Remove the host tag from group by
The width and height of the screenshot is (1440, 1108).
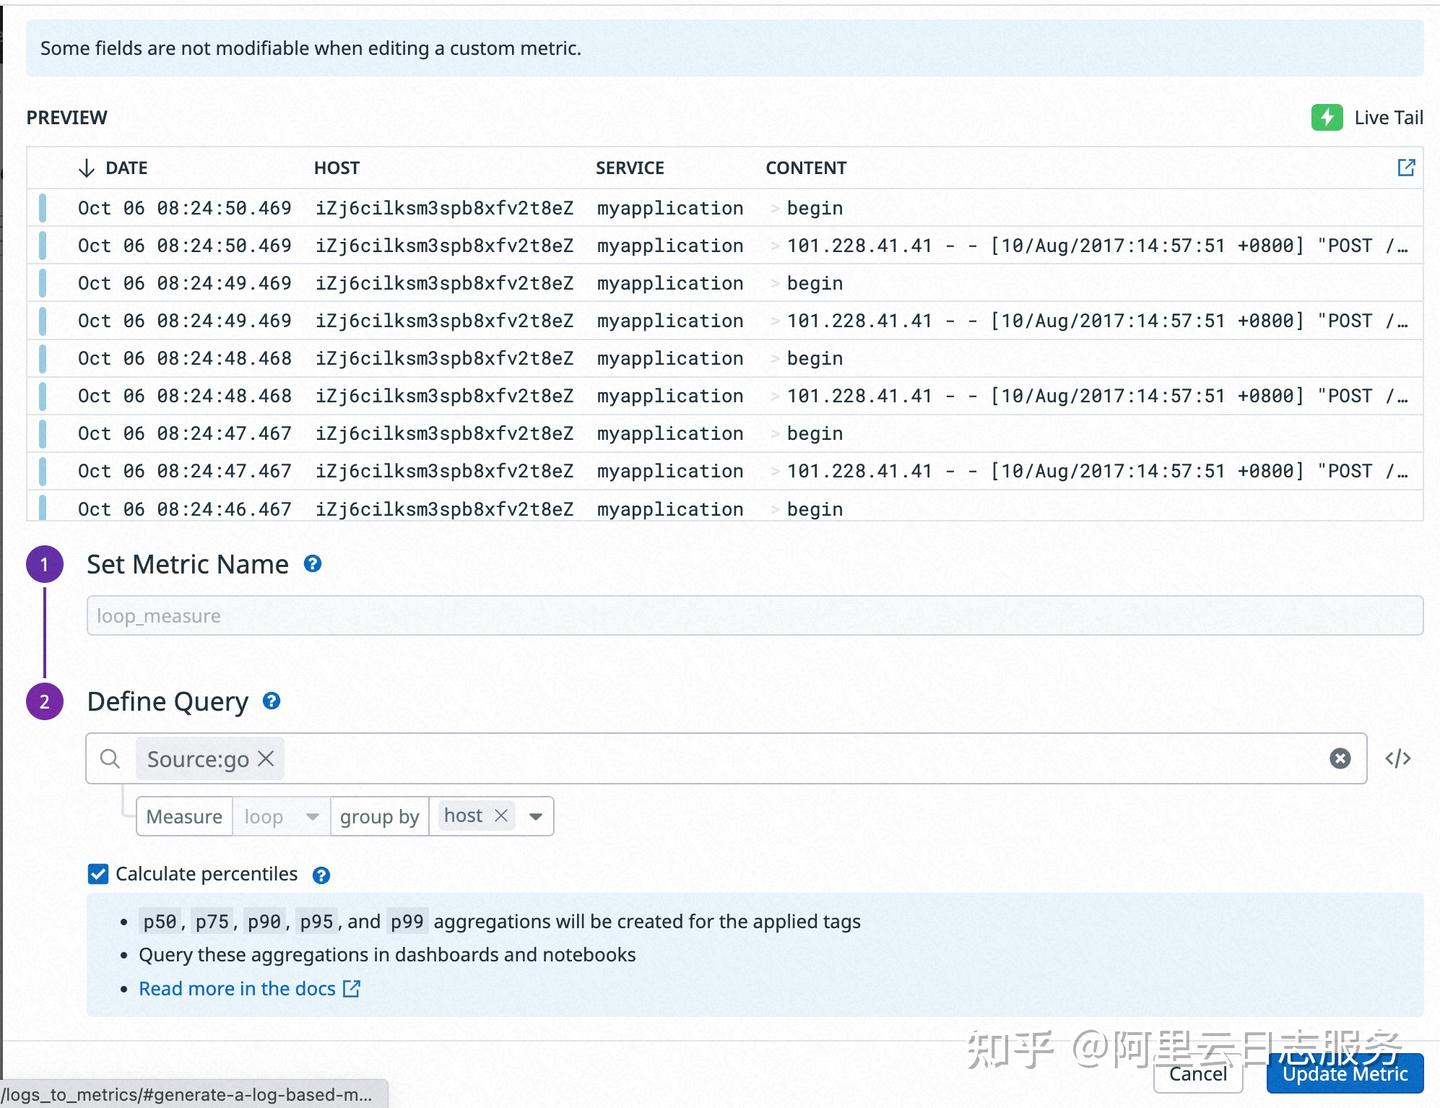[x=501, y=814]
